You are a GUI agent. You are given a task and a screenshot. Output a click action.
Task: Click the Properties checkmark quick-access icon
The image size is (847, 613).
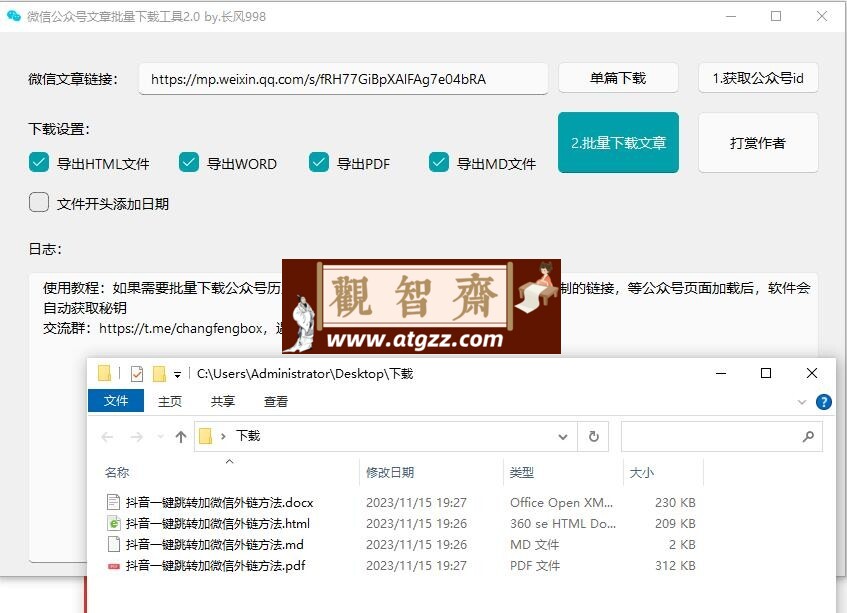point(137,374)
